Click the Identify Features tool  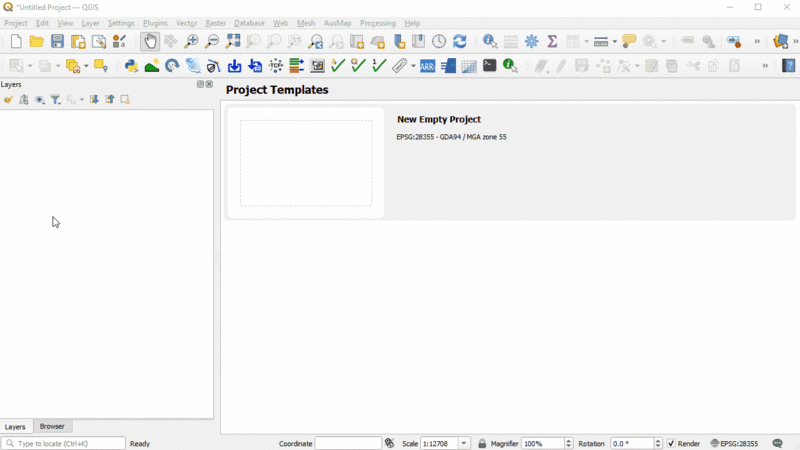[x=490, y=42]
